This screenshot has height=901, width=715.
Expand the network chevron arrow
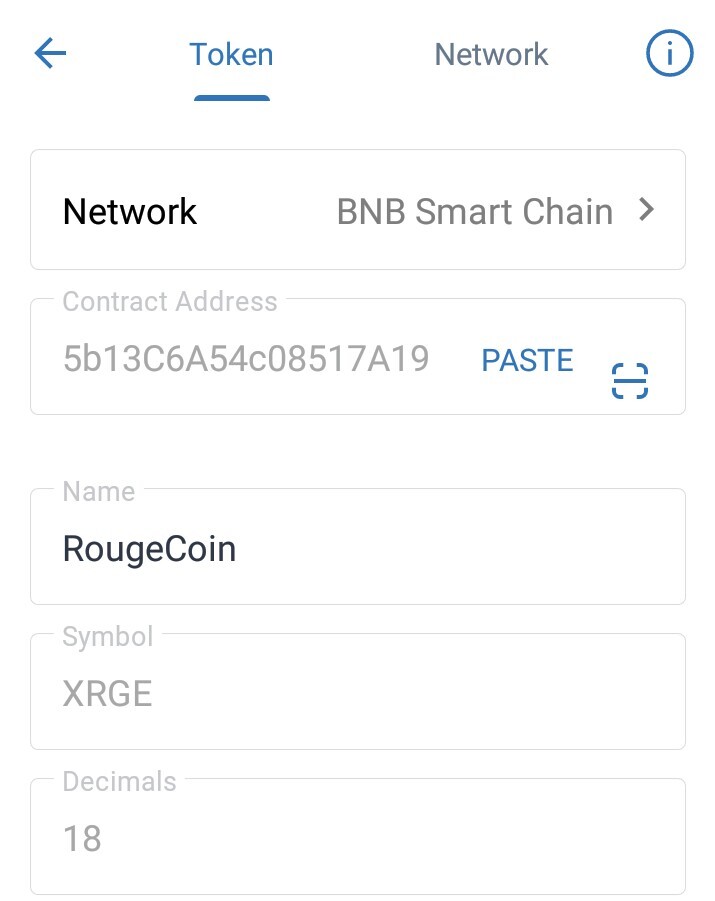tap(647, 210)
